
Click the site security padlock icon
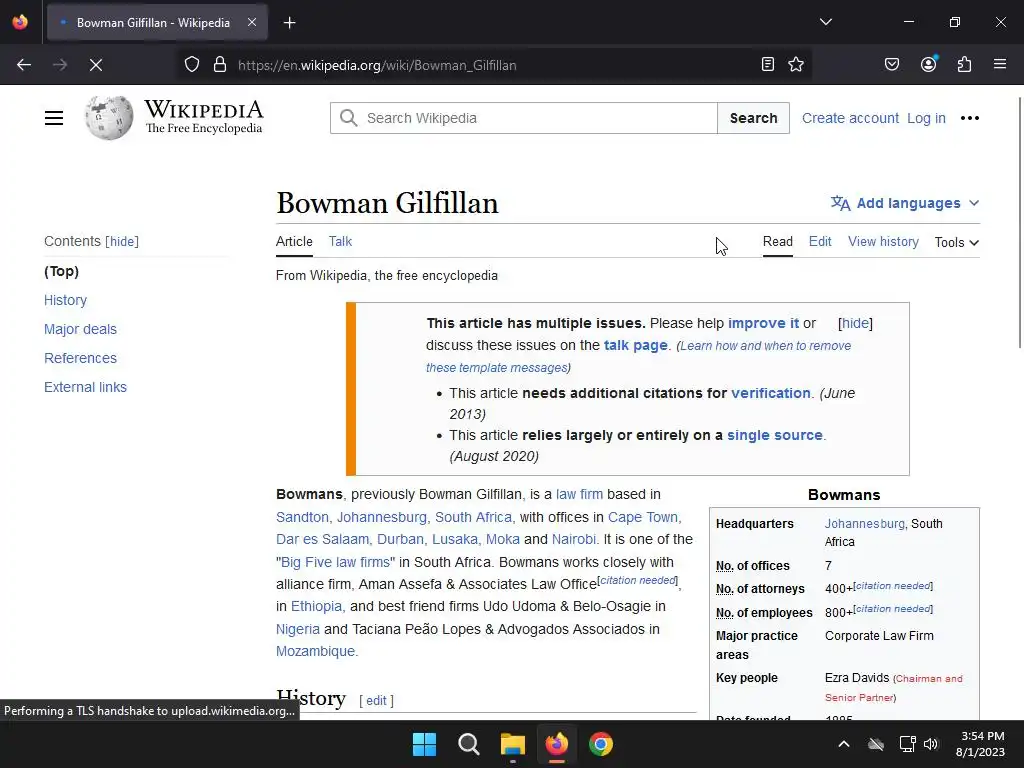(220, 65)
